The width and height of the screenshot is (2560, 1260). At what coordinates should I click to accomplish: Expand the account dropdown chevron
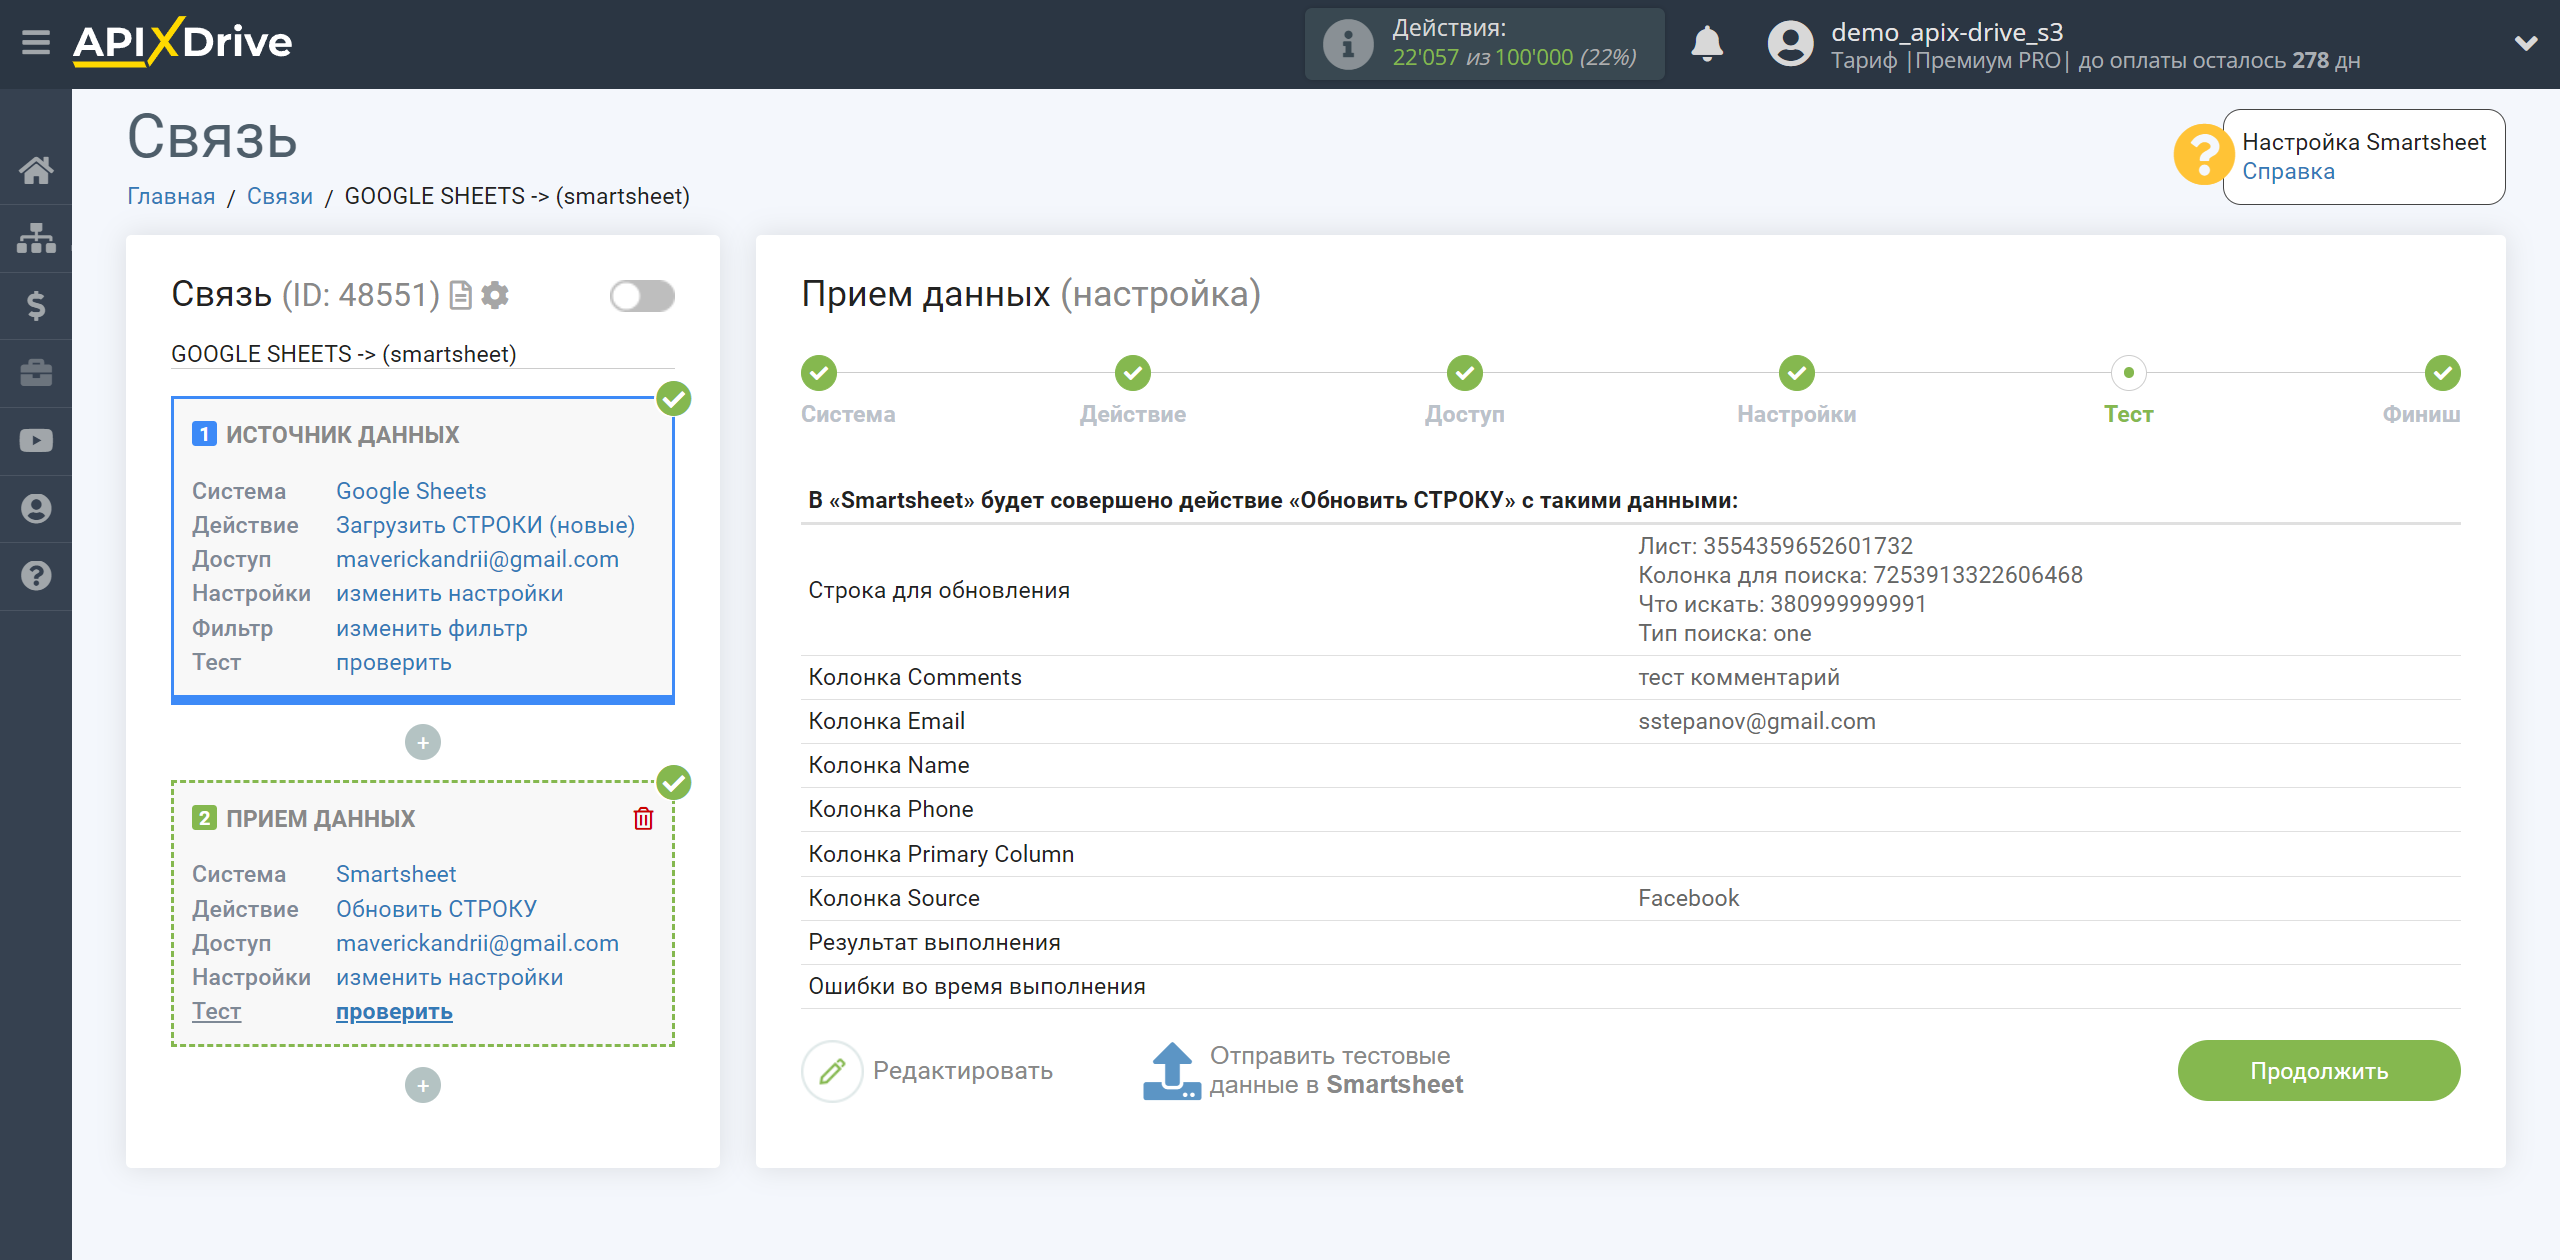[2525, 43]
